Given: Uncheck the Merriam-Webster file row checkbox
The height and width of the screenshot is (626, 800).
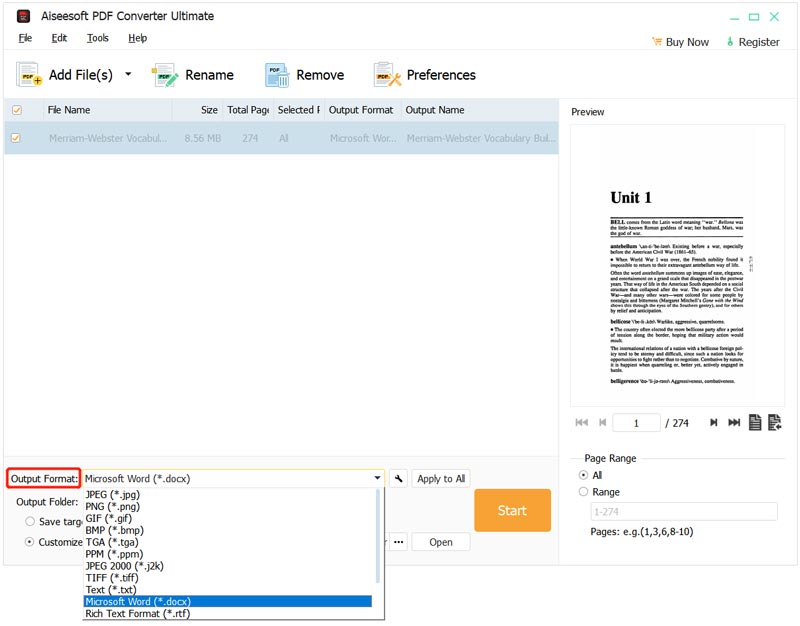Looking at the screenshot, I should 16,138.
